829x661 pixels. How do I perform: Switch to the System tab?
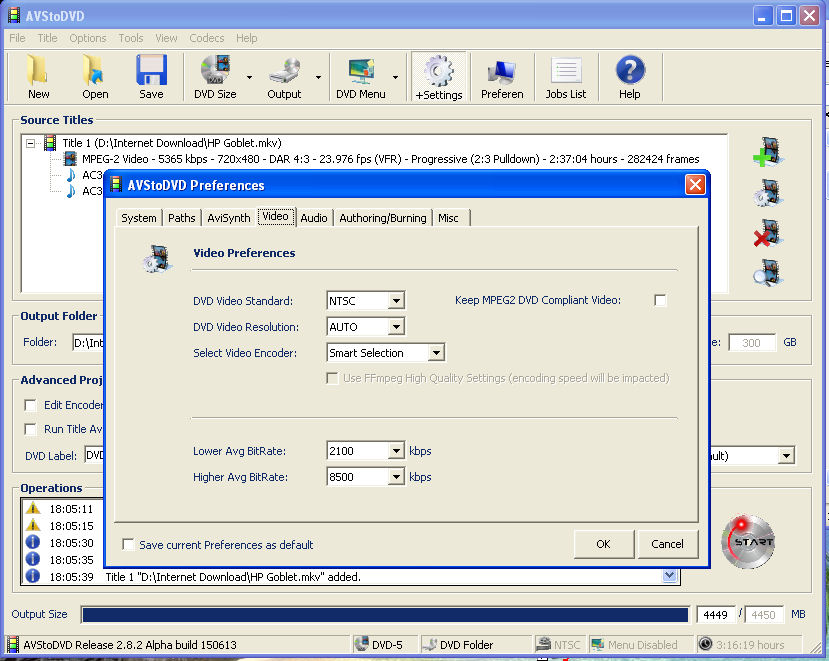click(139, 218)
